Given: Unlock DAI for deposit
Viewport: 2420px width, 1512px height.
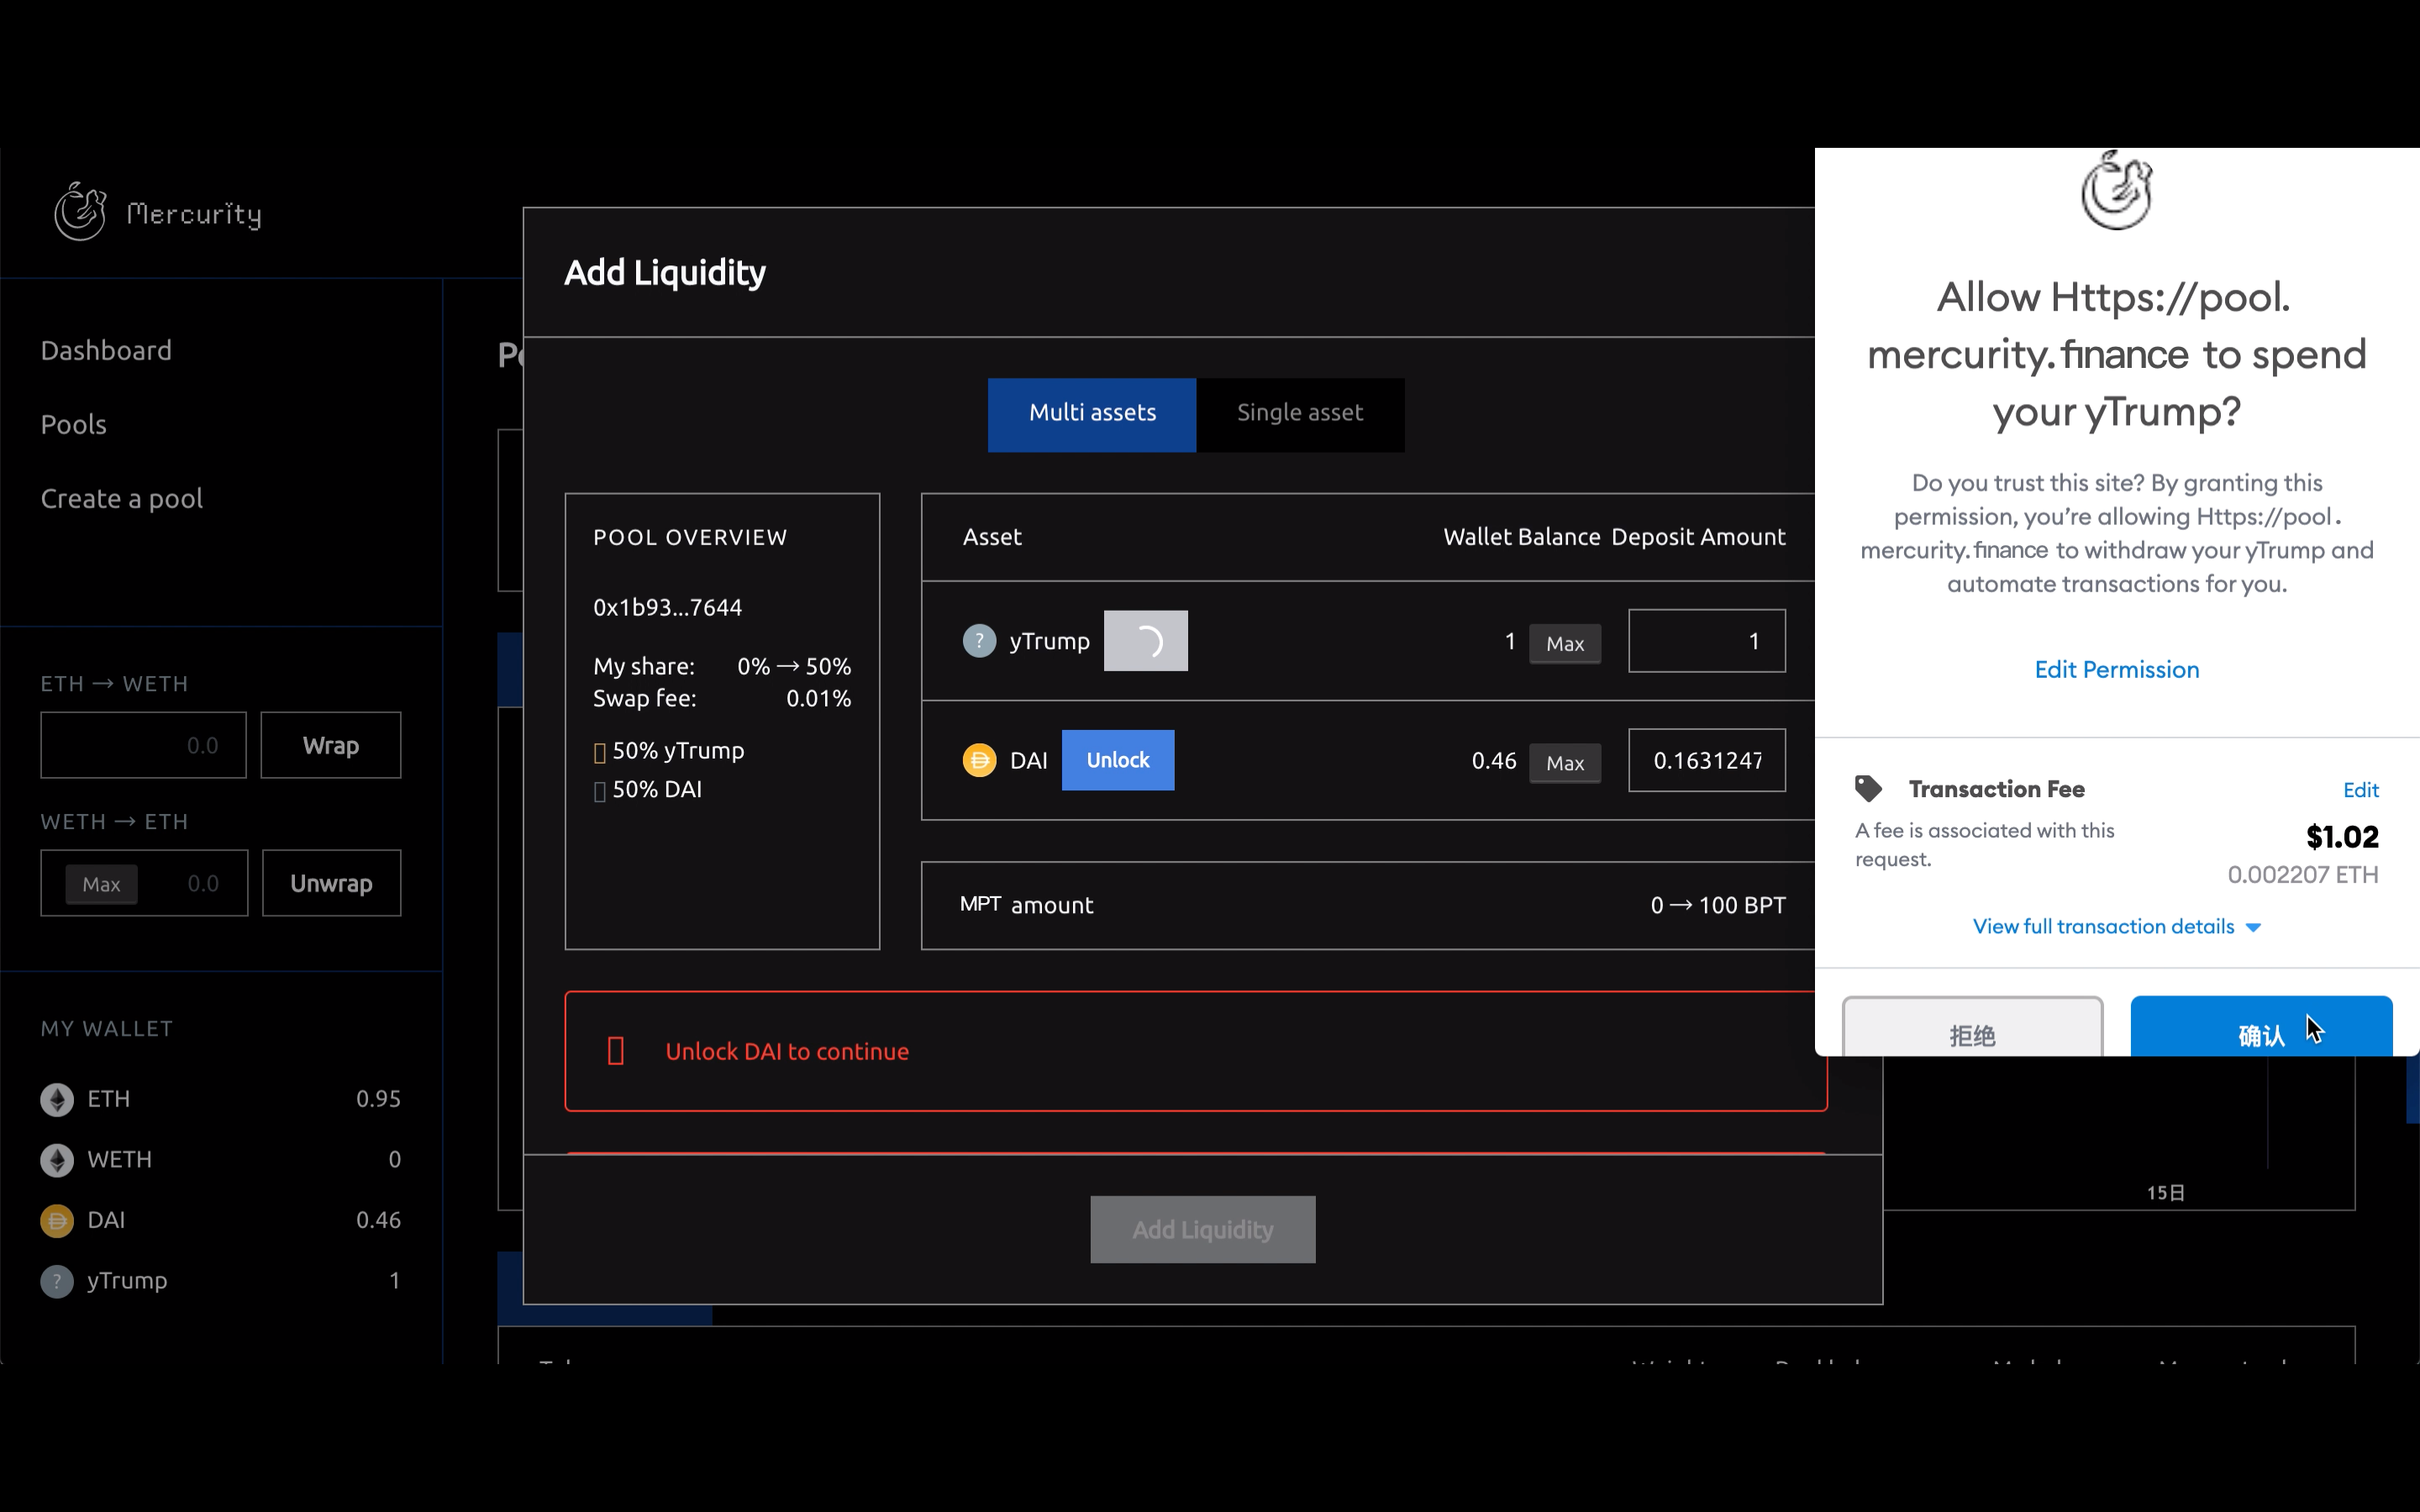Looking at the screenshot, I should [x=1117, y=760].
